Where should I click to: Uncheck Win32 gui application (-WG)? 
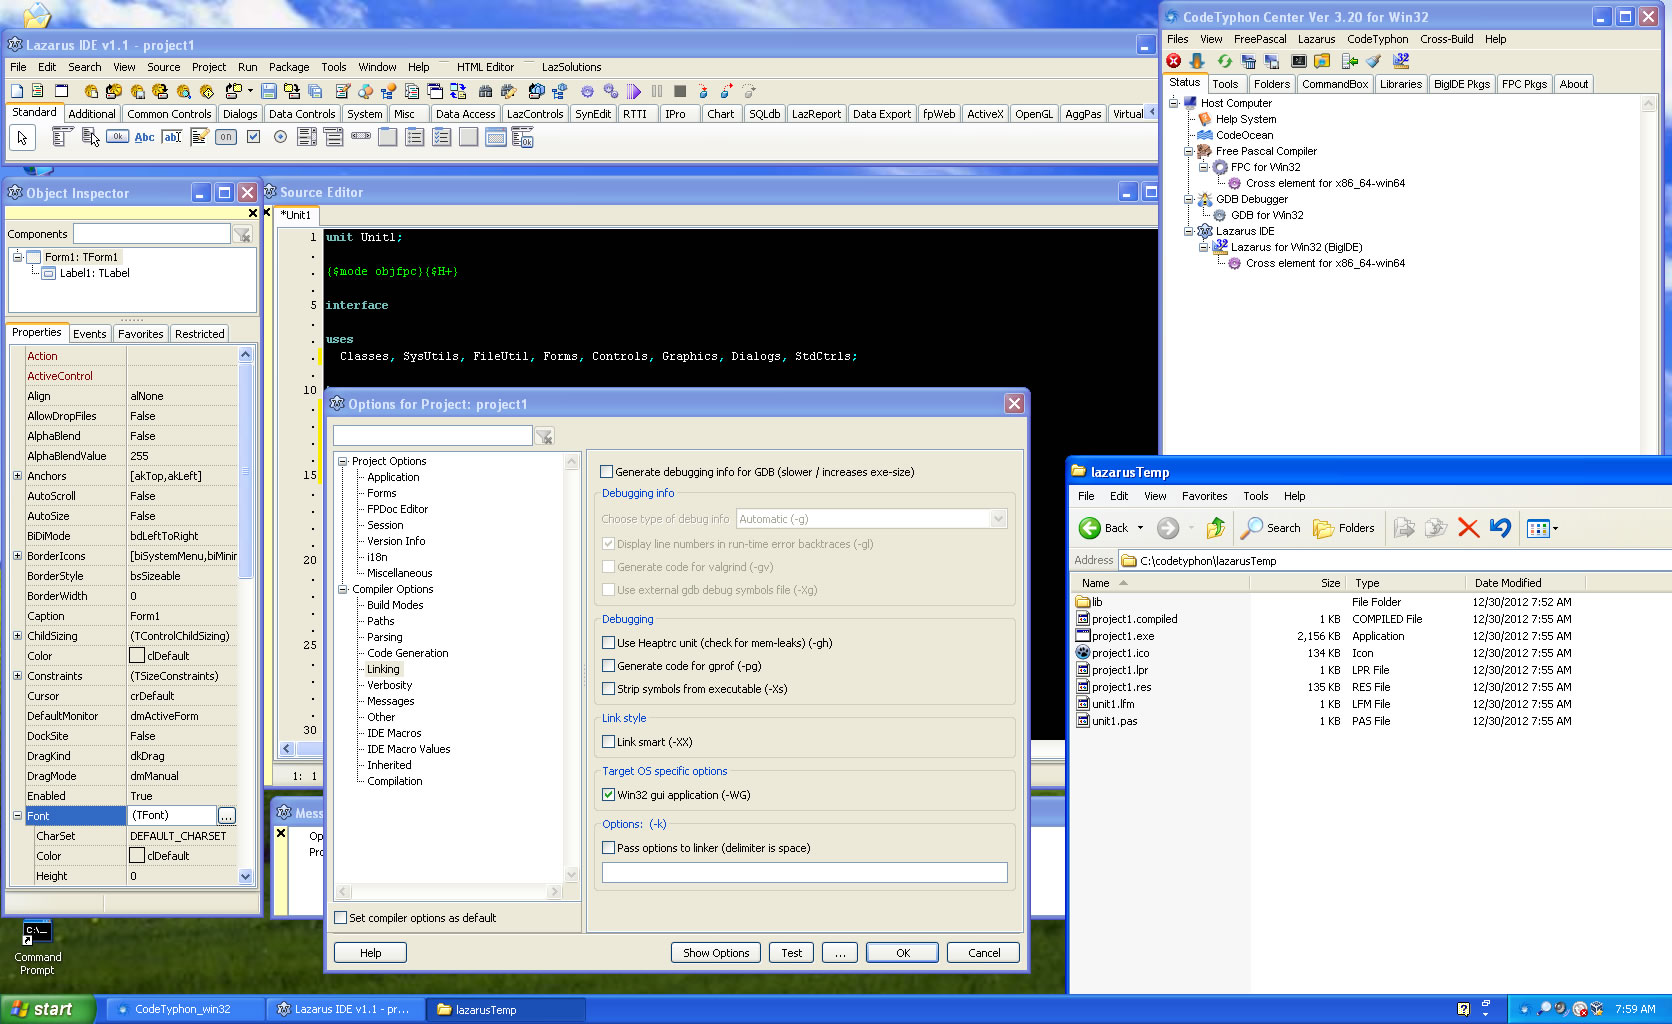(x=608, y=795)
